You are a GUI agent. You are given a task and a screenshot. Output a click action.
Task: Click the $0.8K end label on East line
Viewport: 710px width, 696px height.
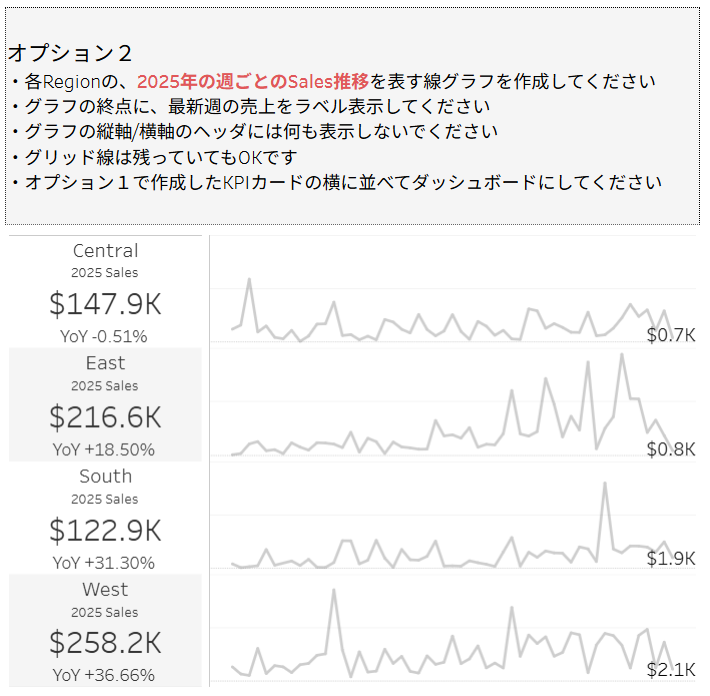coord(670,449)
